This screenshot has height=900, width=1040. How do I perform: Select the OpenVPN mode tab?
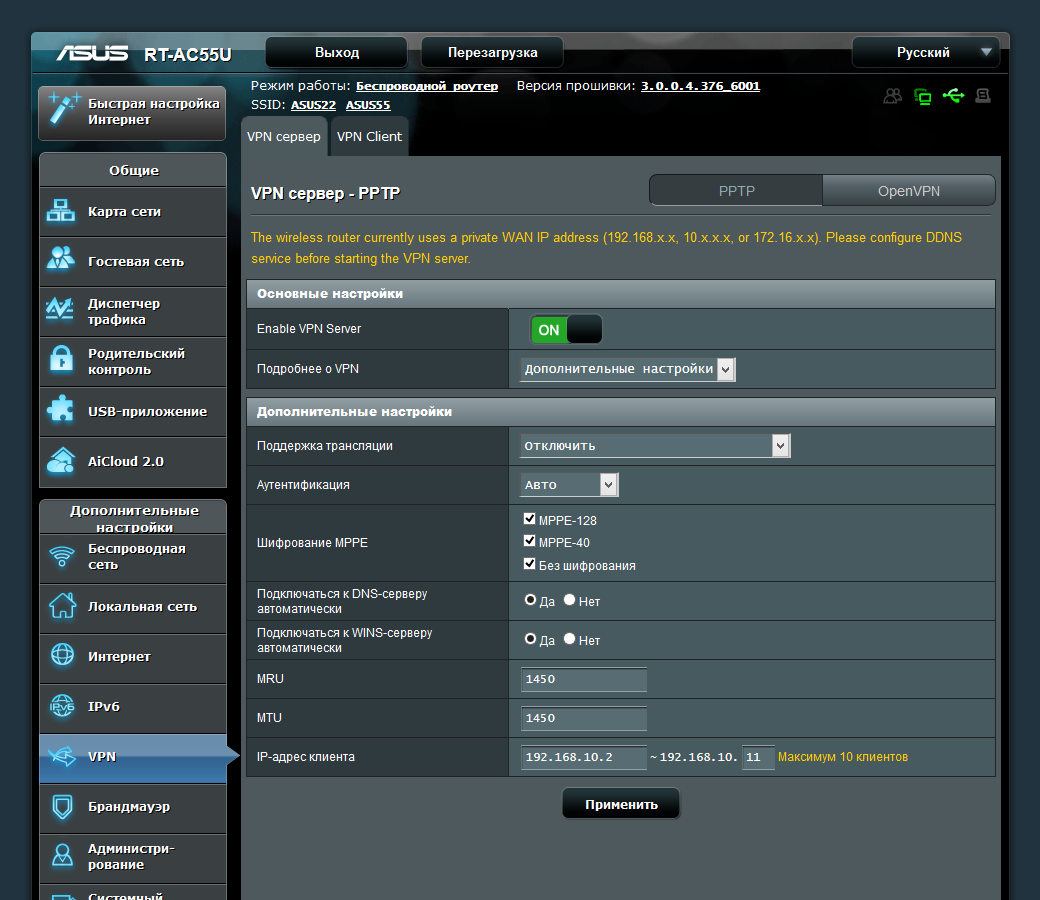908,191
